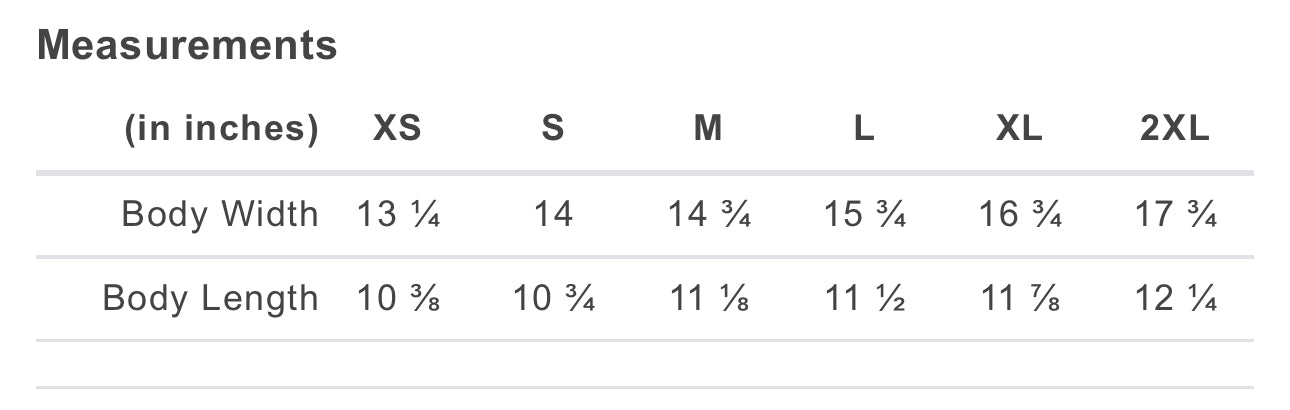
Task: Click the XS body width value 13 ¼
Action: point(398,214)
